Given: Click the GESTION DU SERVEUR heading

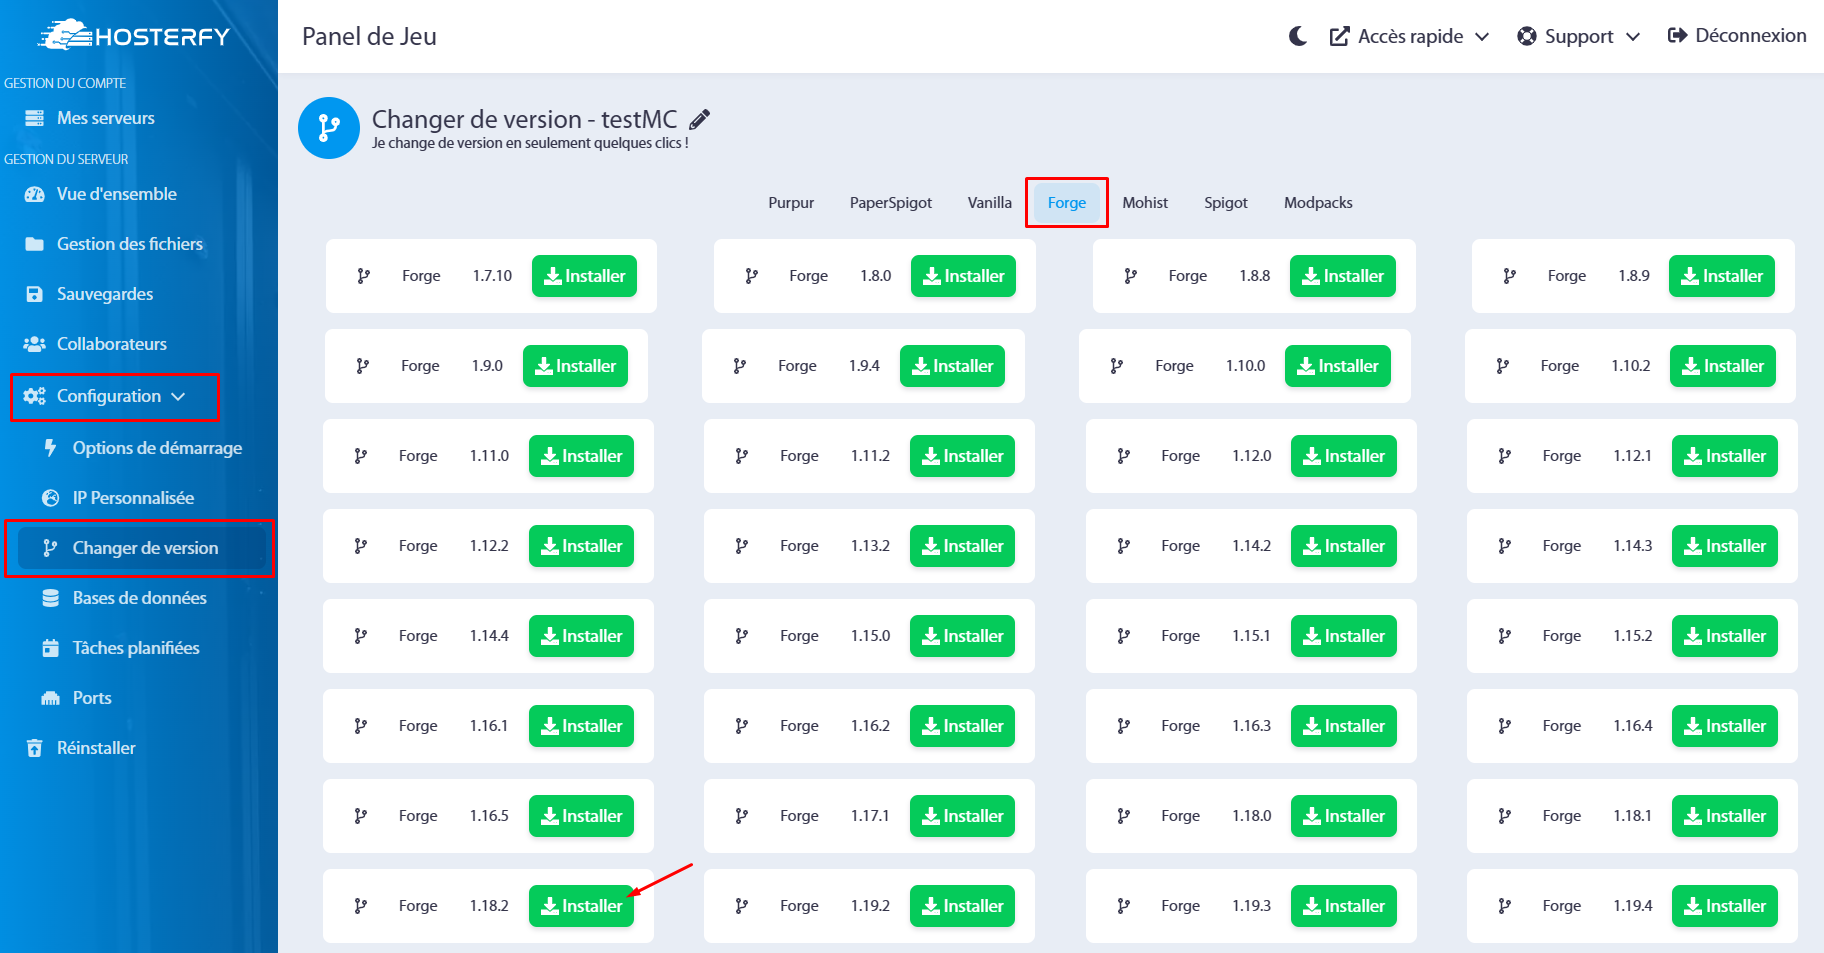Looking at the screenshot, I should tap(66, 159).
